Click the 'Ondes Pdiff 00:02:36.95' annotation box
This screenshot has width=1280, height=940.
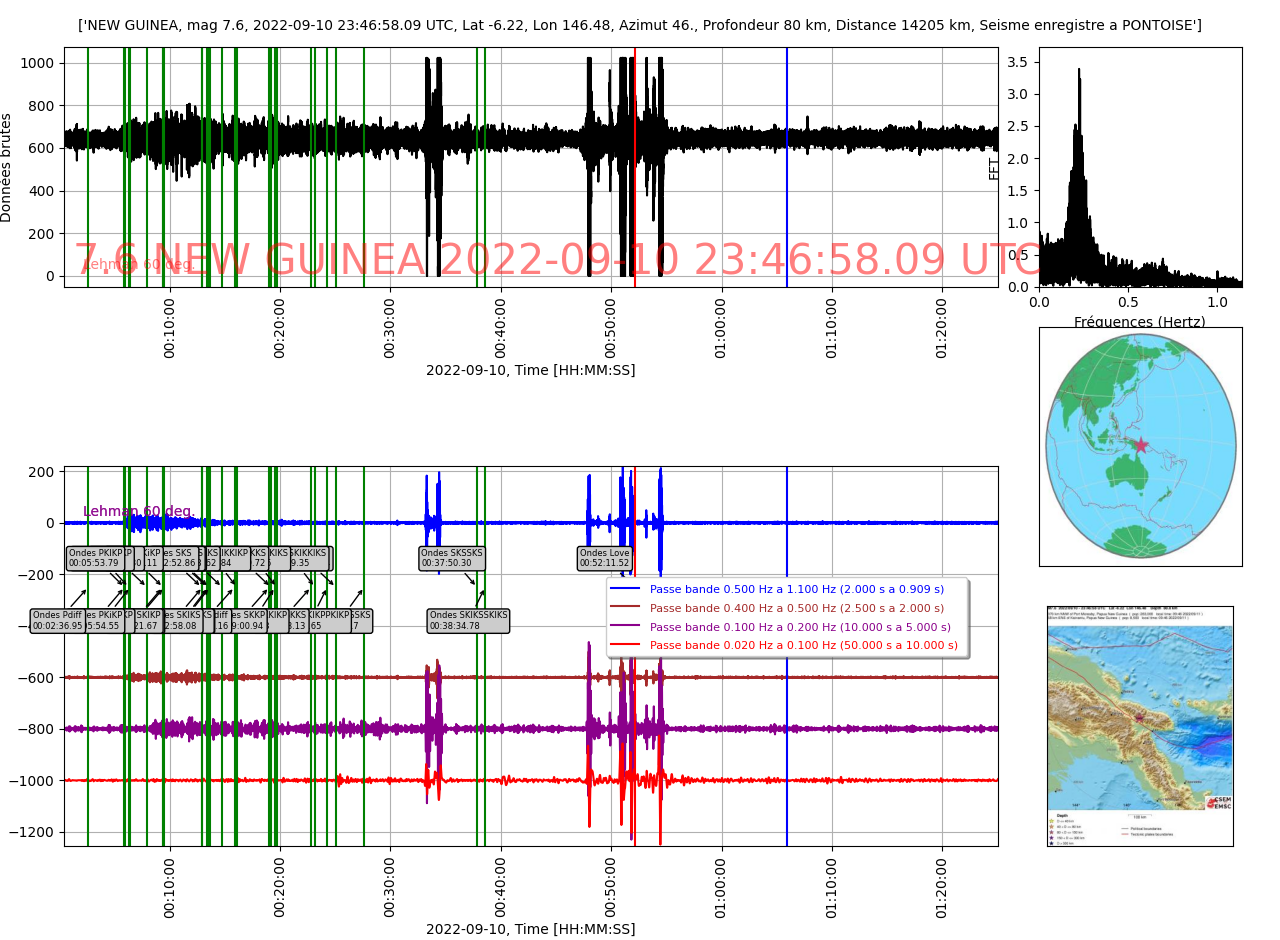(58, 621)
